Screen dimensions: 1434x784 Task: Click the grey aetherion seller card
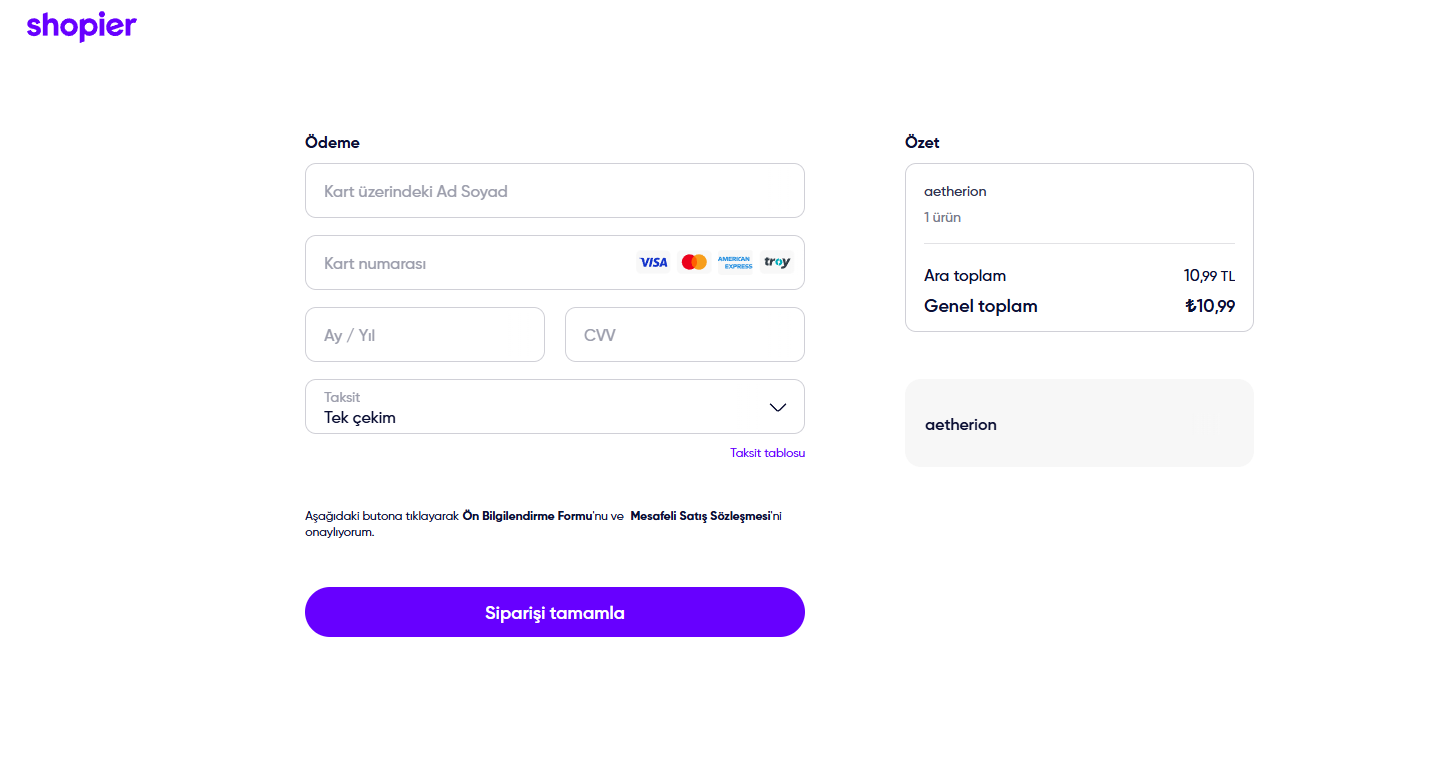tap(1078, 423)
